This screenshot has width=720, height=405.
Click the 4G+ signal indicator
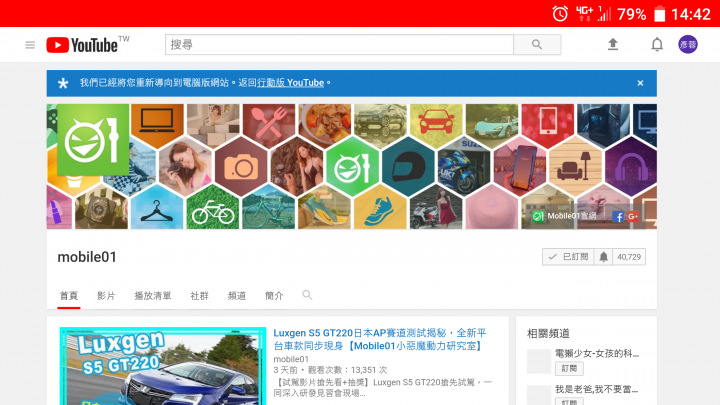pos(585,13)
